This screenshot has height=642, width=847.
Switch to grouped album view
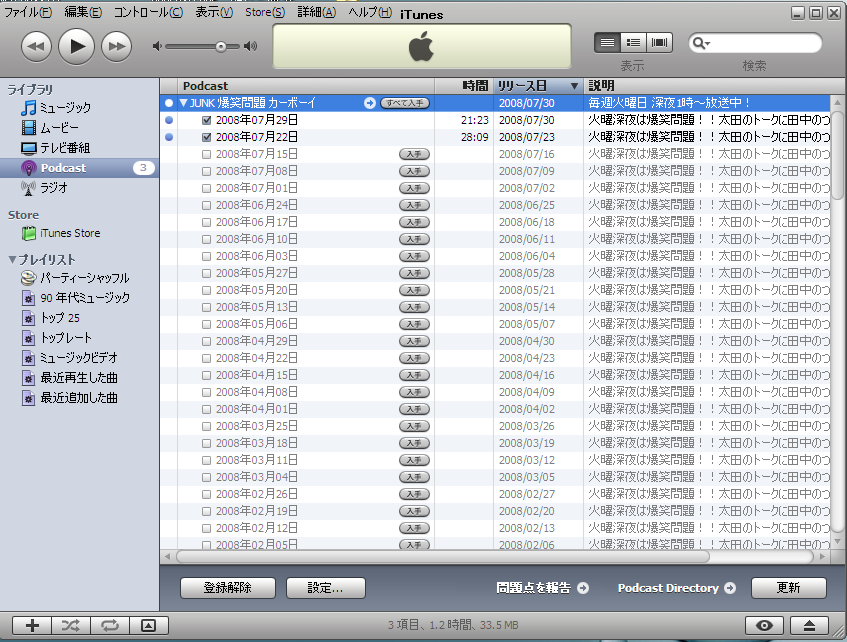click(x=633, y=43)
